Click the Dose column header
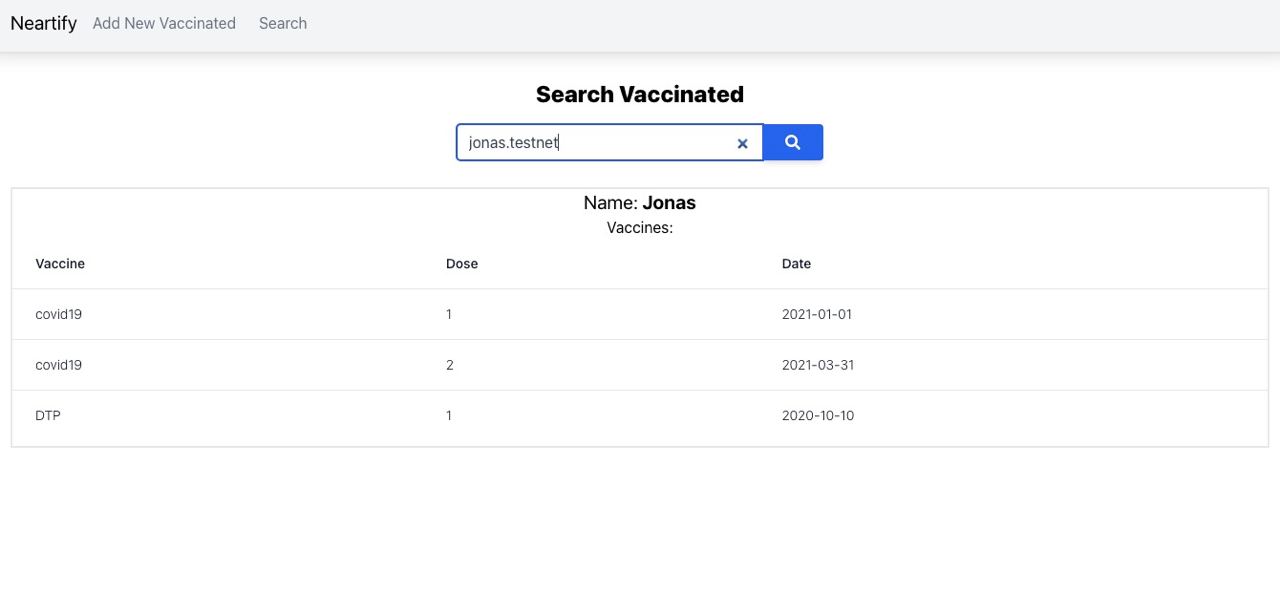1280x593 pixels. [x=462, y=264]
